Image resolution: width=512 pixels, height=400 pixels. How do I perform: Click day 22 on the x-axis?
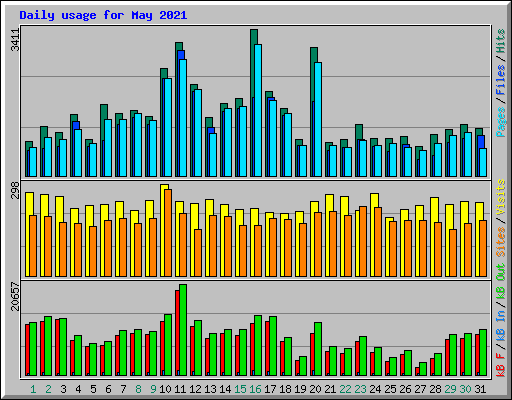345,389
